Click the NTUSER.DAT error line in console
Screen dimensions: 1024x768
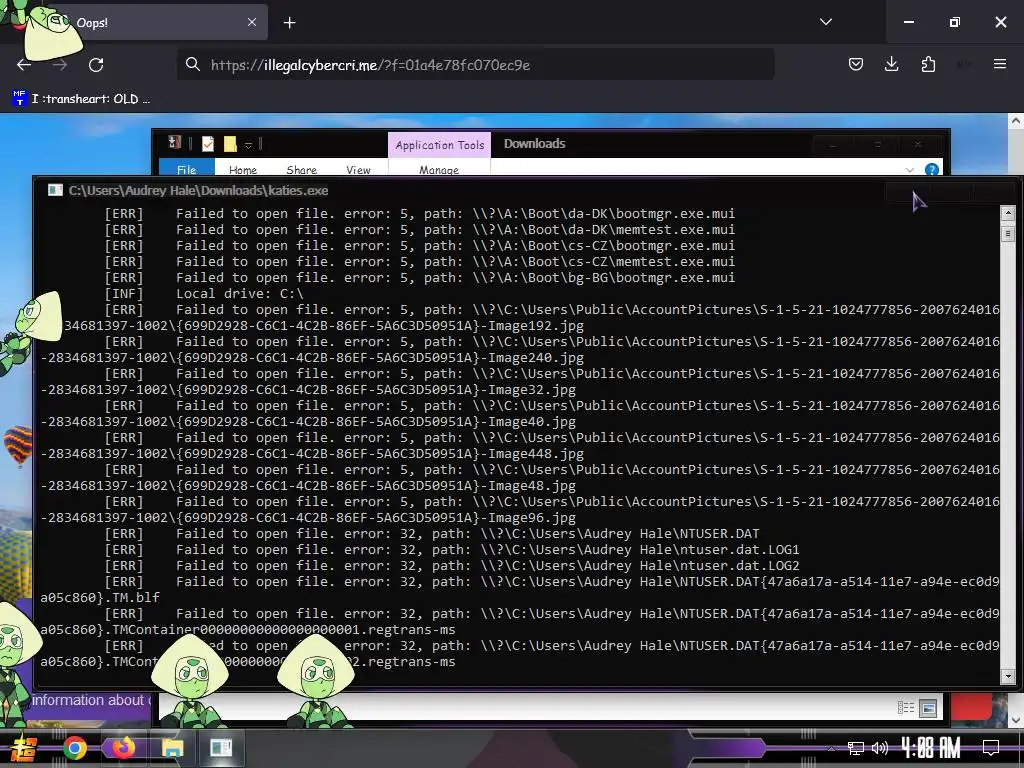(x=432, y=534)
